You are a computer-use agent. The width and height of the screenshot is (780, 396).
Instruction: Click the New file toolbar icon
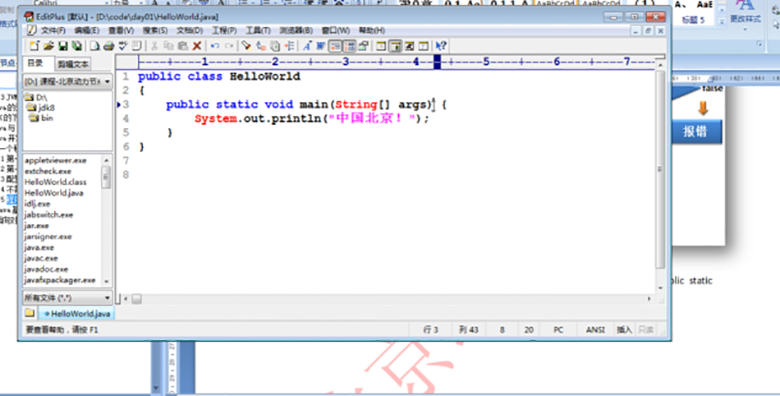[34, 46]
